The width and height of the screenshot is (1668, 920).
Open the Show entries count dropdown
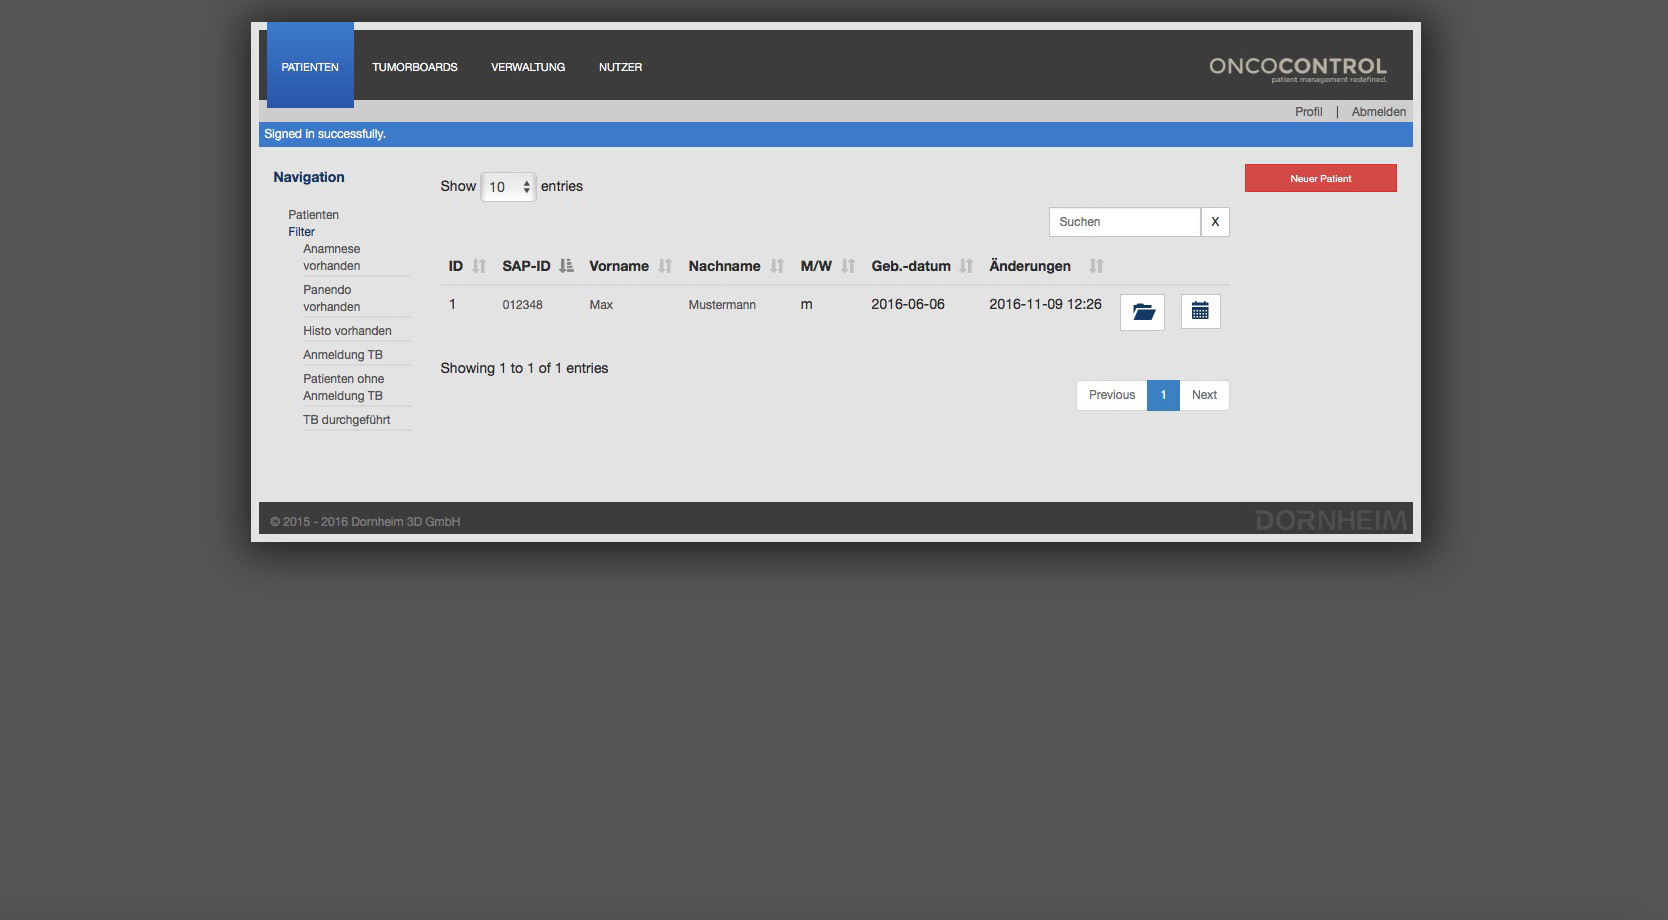coord(508,187)
